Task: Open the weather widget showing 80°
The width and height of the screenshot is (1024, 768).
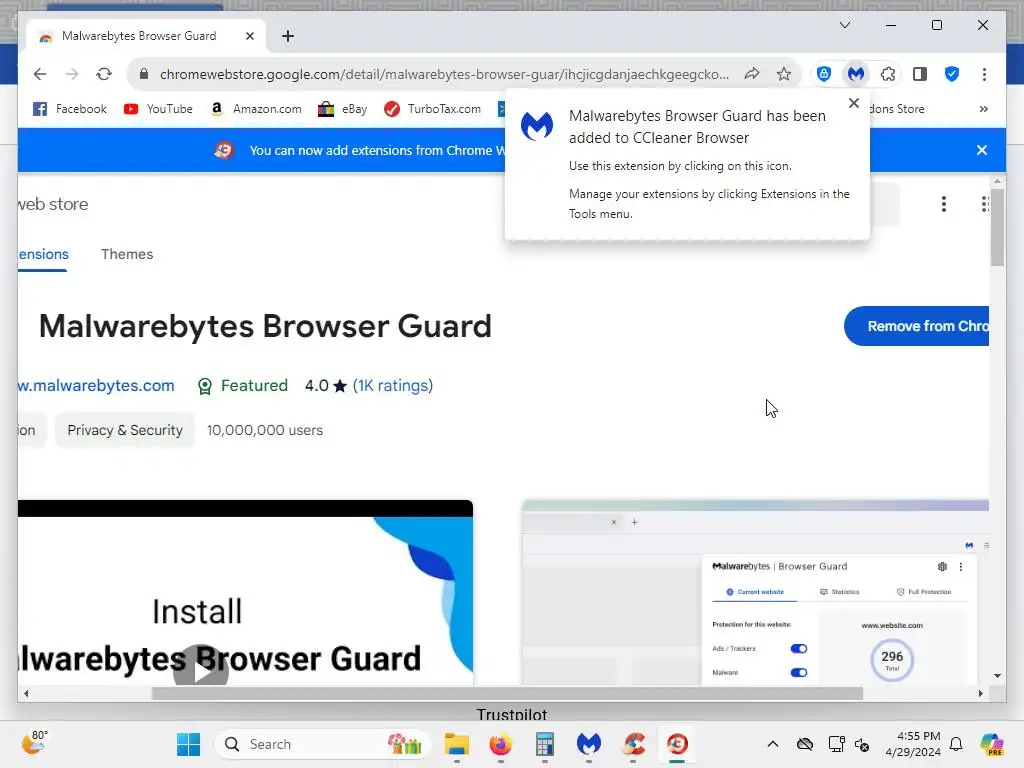Action: 34,743
